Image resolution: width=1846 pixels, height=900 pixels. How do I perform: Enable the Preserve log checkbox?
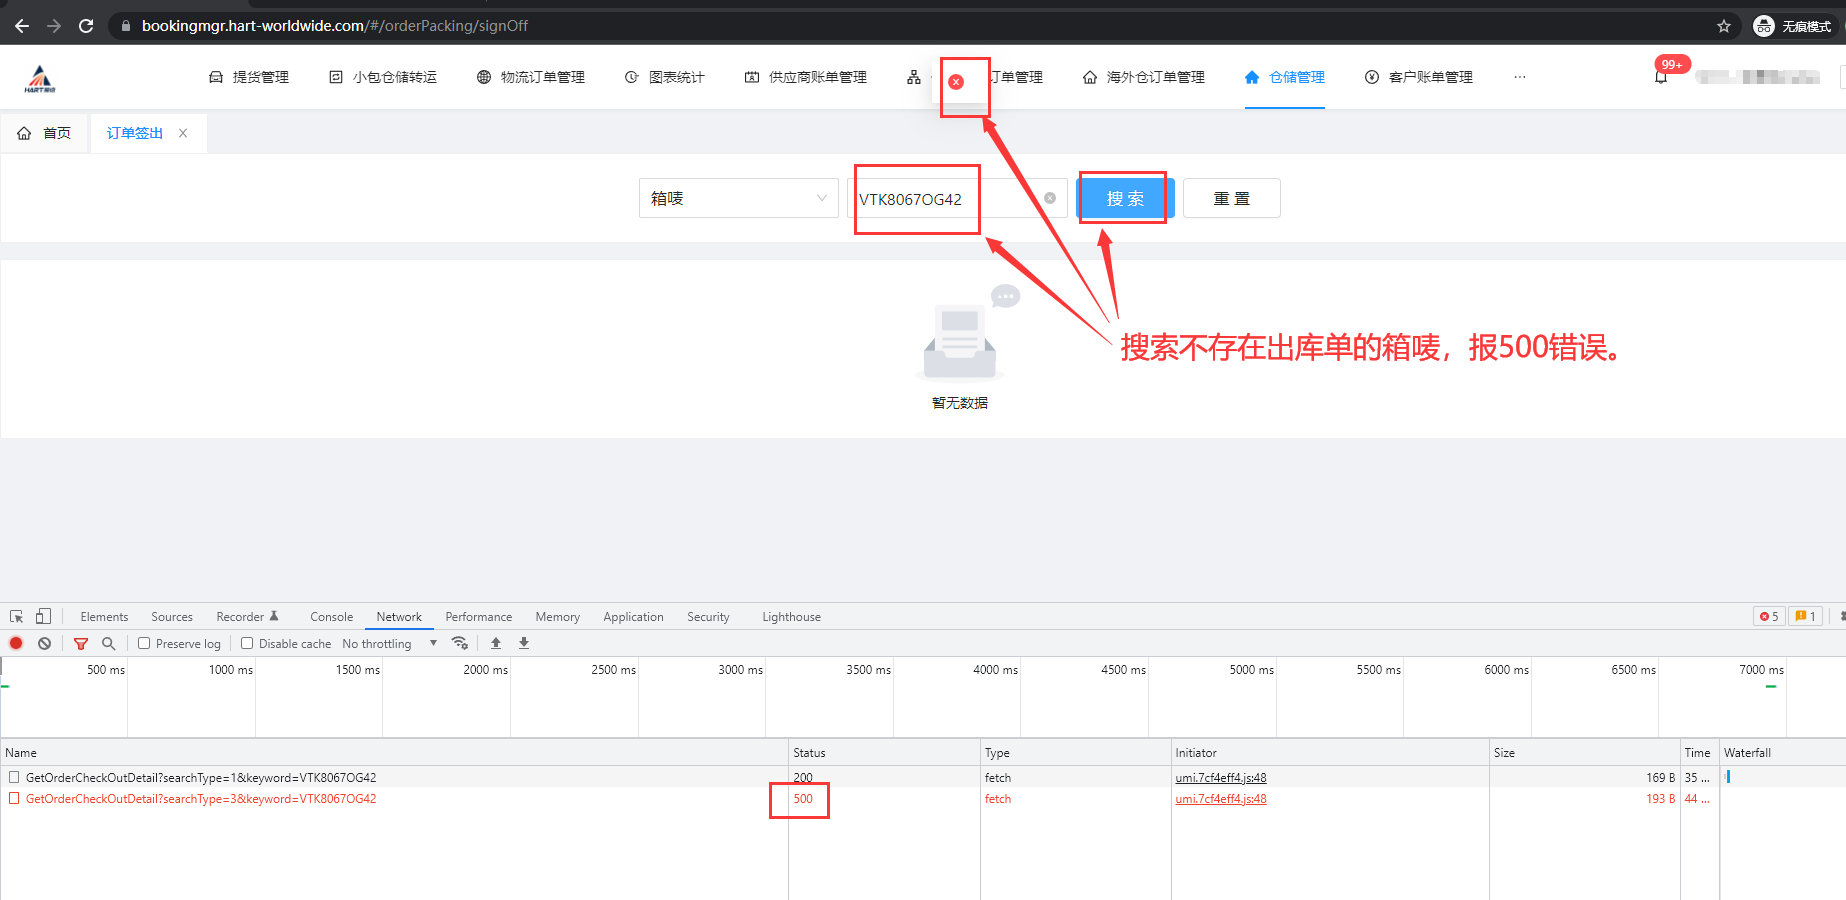tap(145, 643)
